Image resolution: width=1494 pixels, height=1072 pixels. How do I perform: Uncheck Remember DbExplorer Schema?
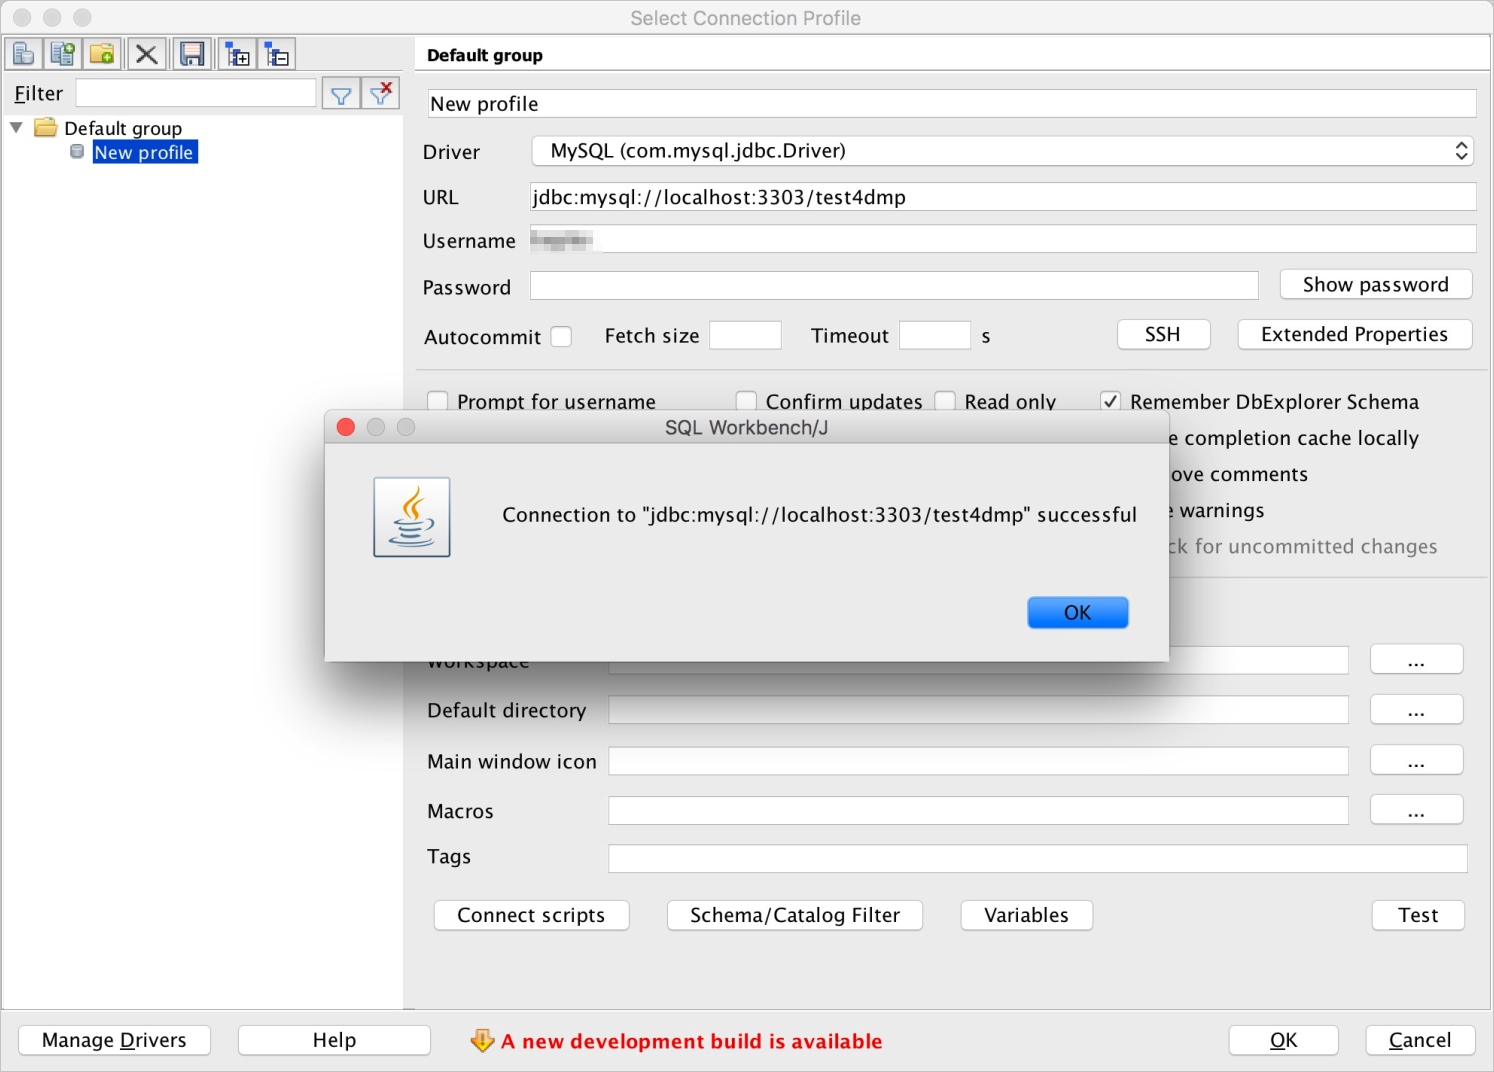pos(1110,402)
